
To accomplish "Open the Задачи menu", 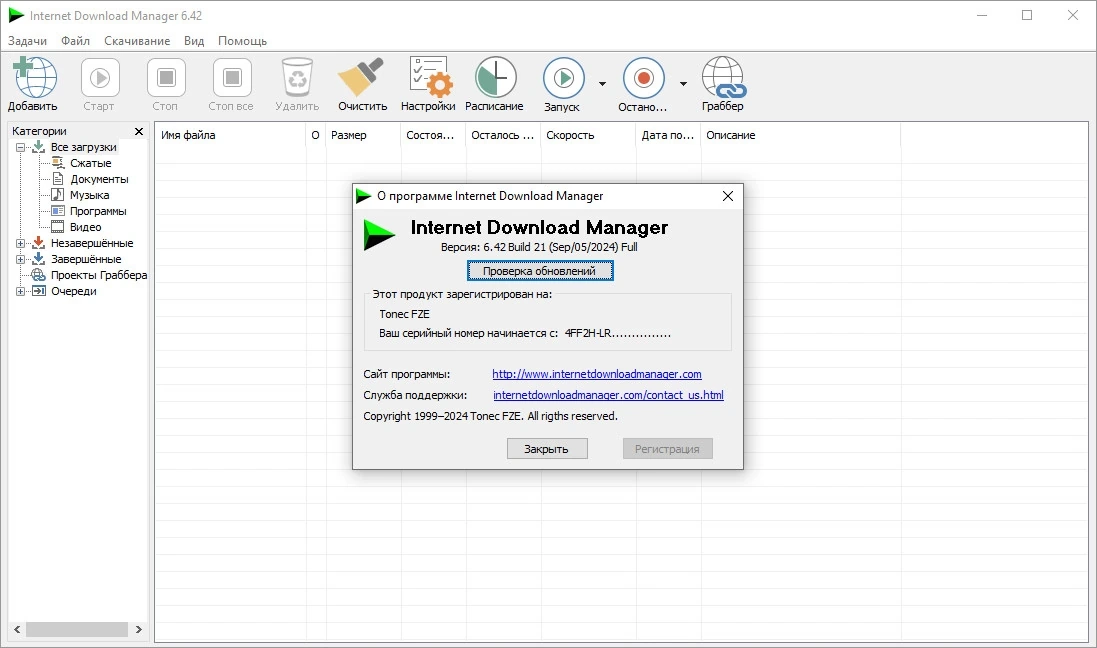I will pyautogui.click(x=27, y=41).
